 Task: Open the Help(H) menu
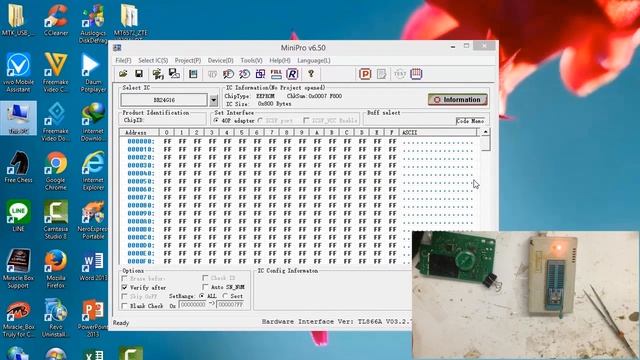pyautogui.click(x=280, y=60)
